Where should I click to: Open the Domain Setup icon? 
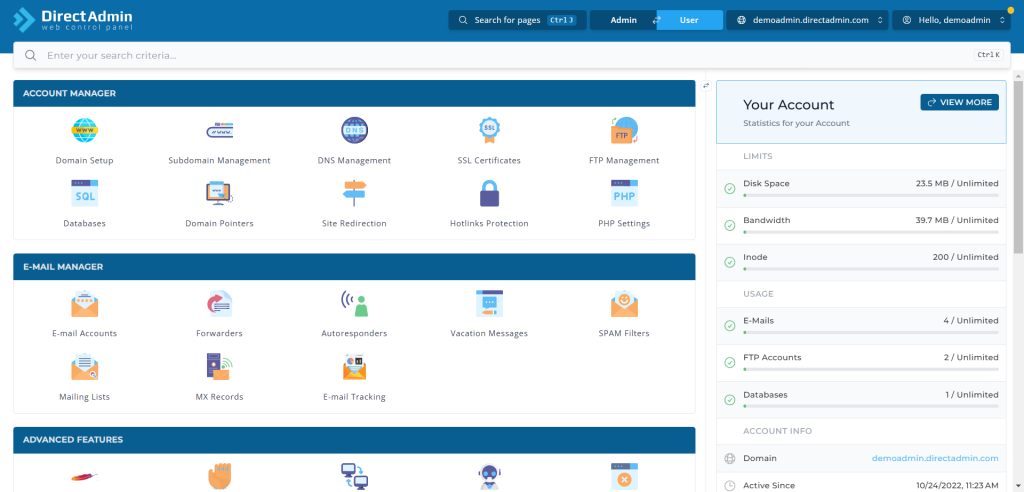84,131
